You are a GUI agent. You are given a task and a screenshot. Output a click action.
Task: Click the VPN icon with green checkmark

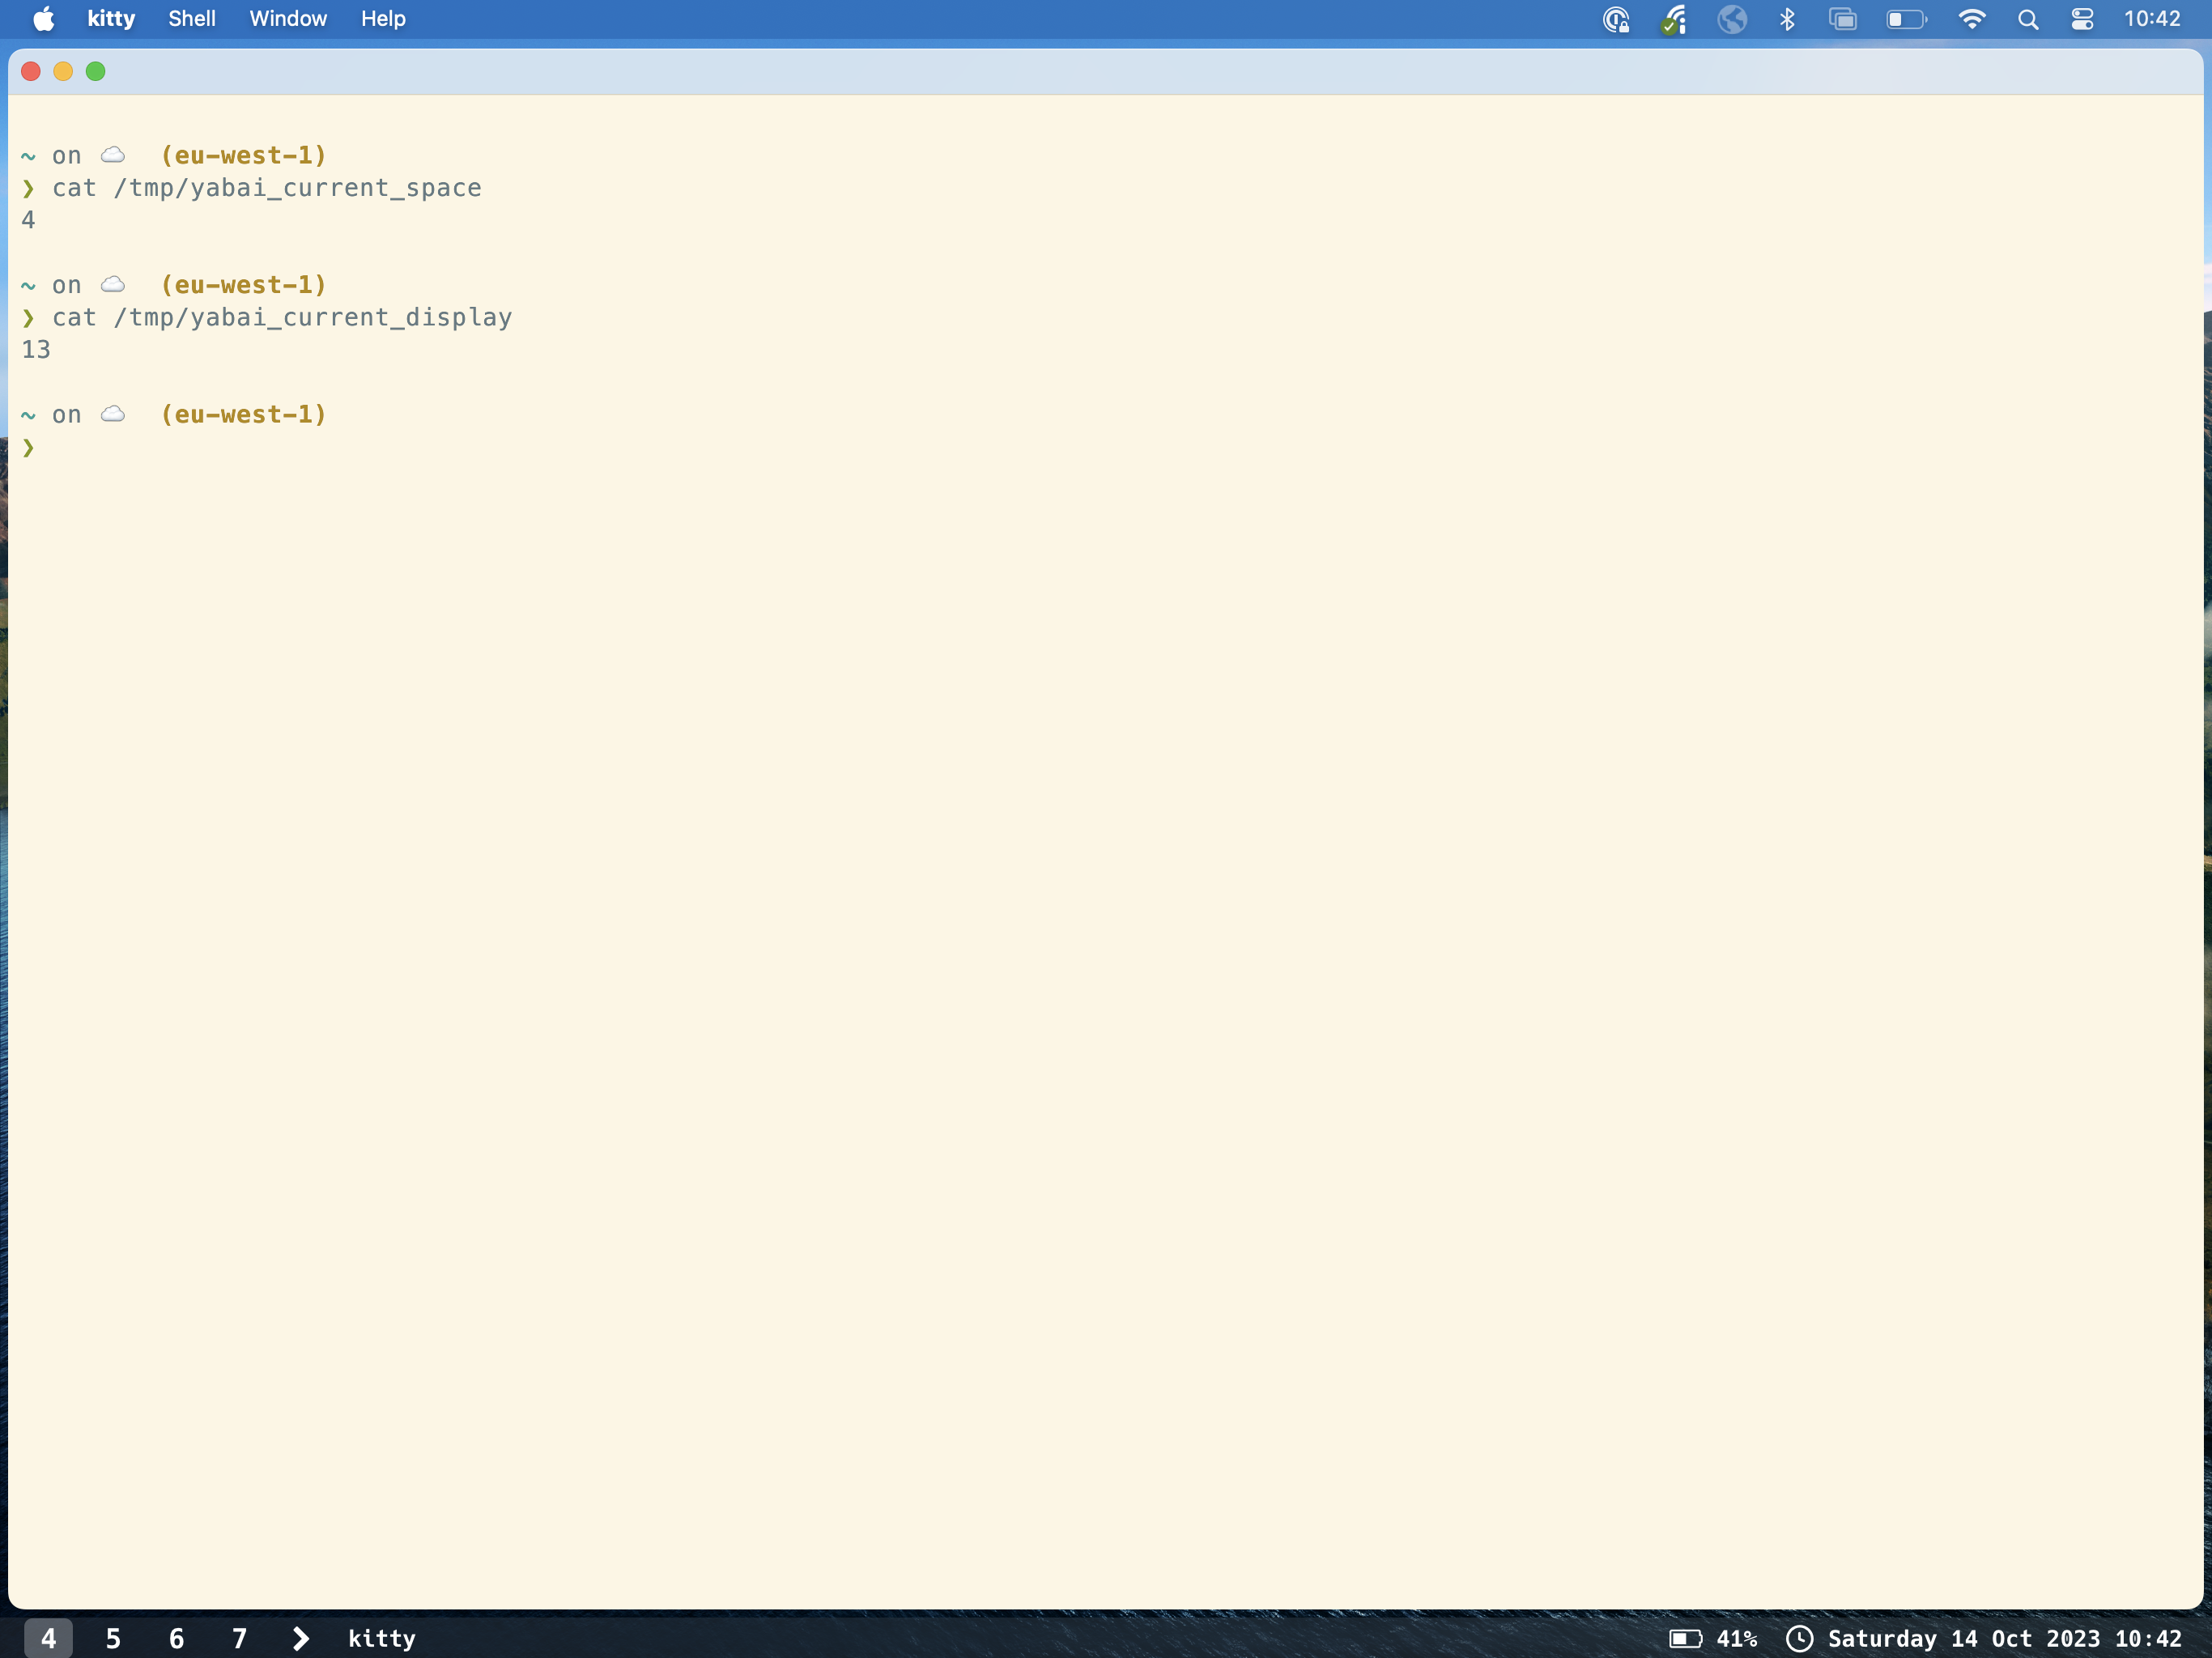(x=1672, y=18)
